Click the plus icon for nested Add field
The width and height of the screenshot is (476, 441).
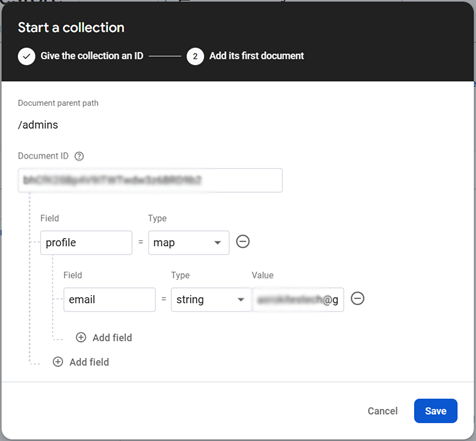[x=81, y=337]
